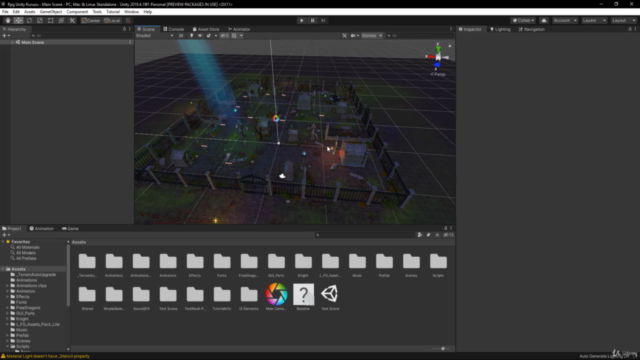Screen dimensions: 640x360
Task: Collapse Favorites in Project tree
Action: pos(3,242)
